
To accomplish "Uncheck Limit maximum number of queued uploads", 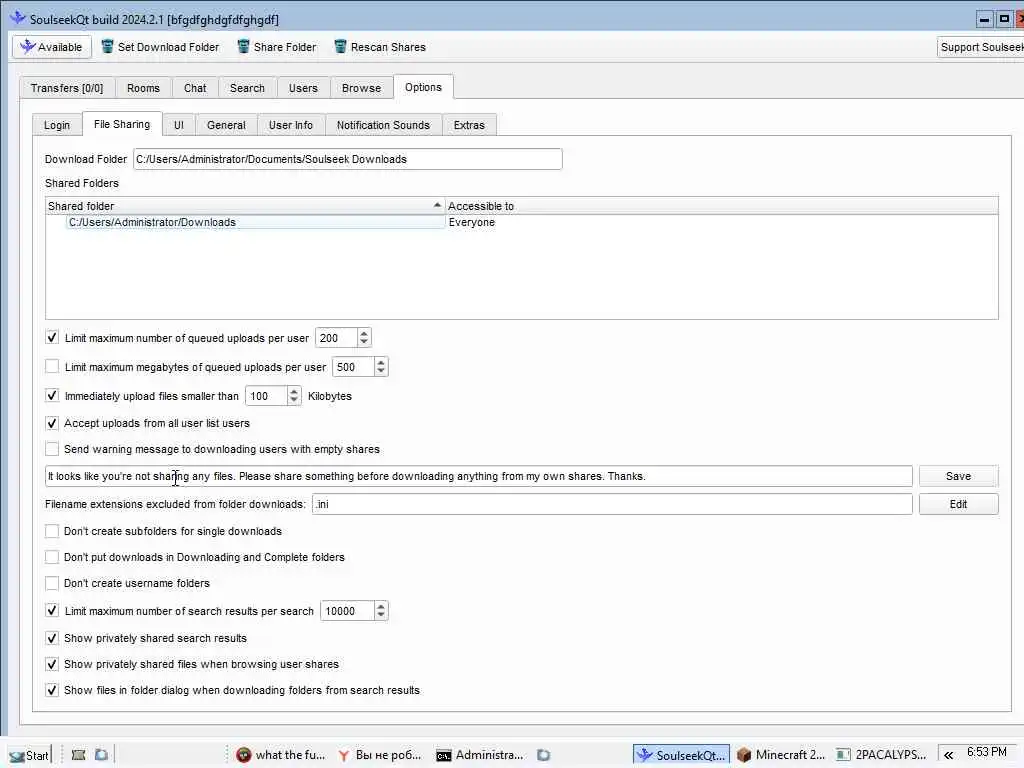I will [52, 338].
